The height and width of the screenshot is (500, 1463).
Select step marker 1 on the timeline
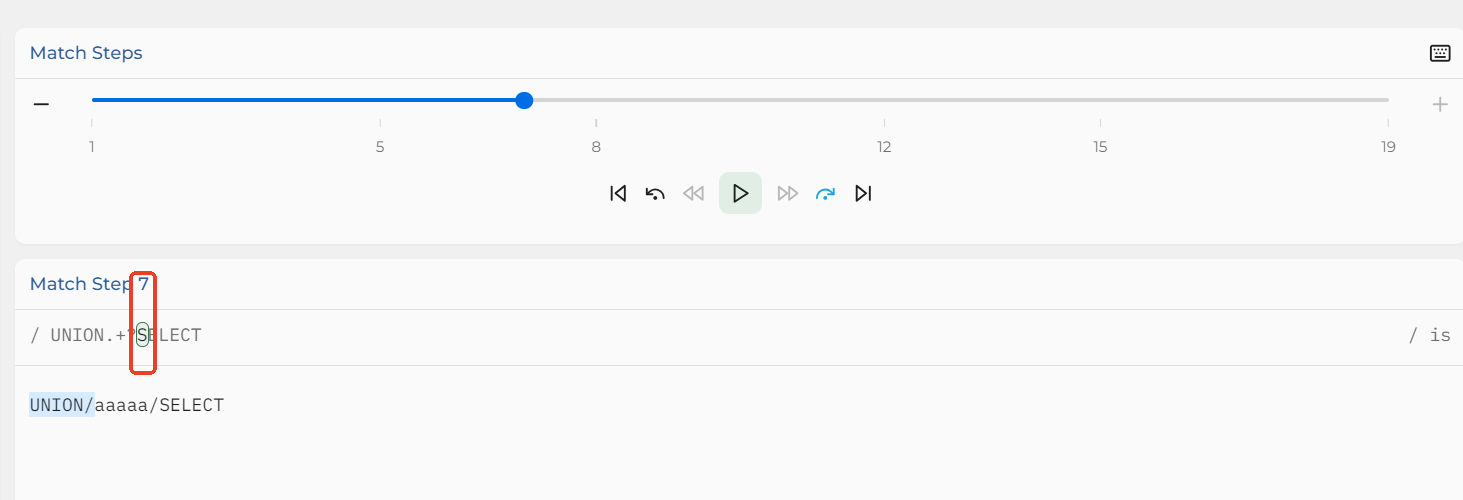[x=92, y=147]
